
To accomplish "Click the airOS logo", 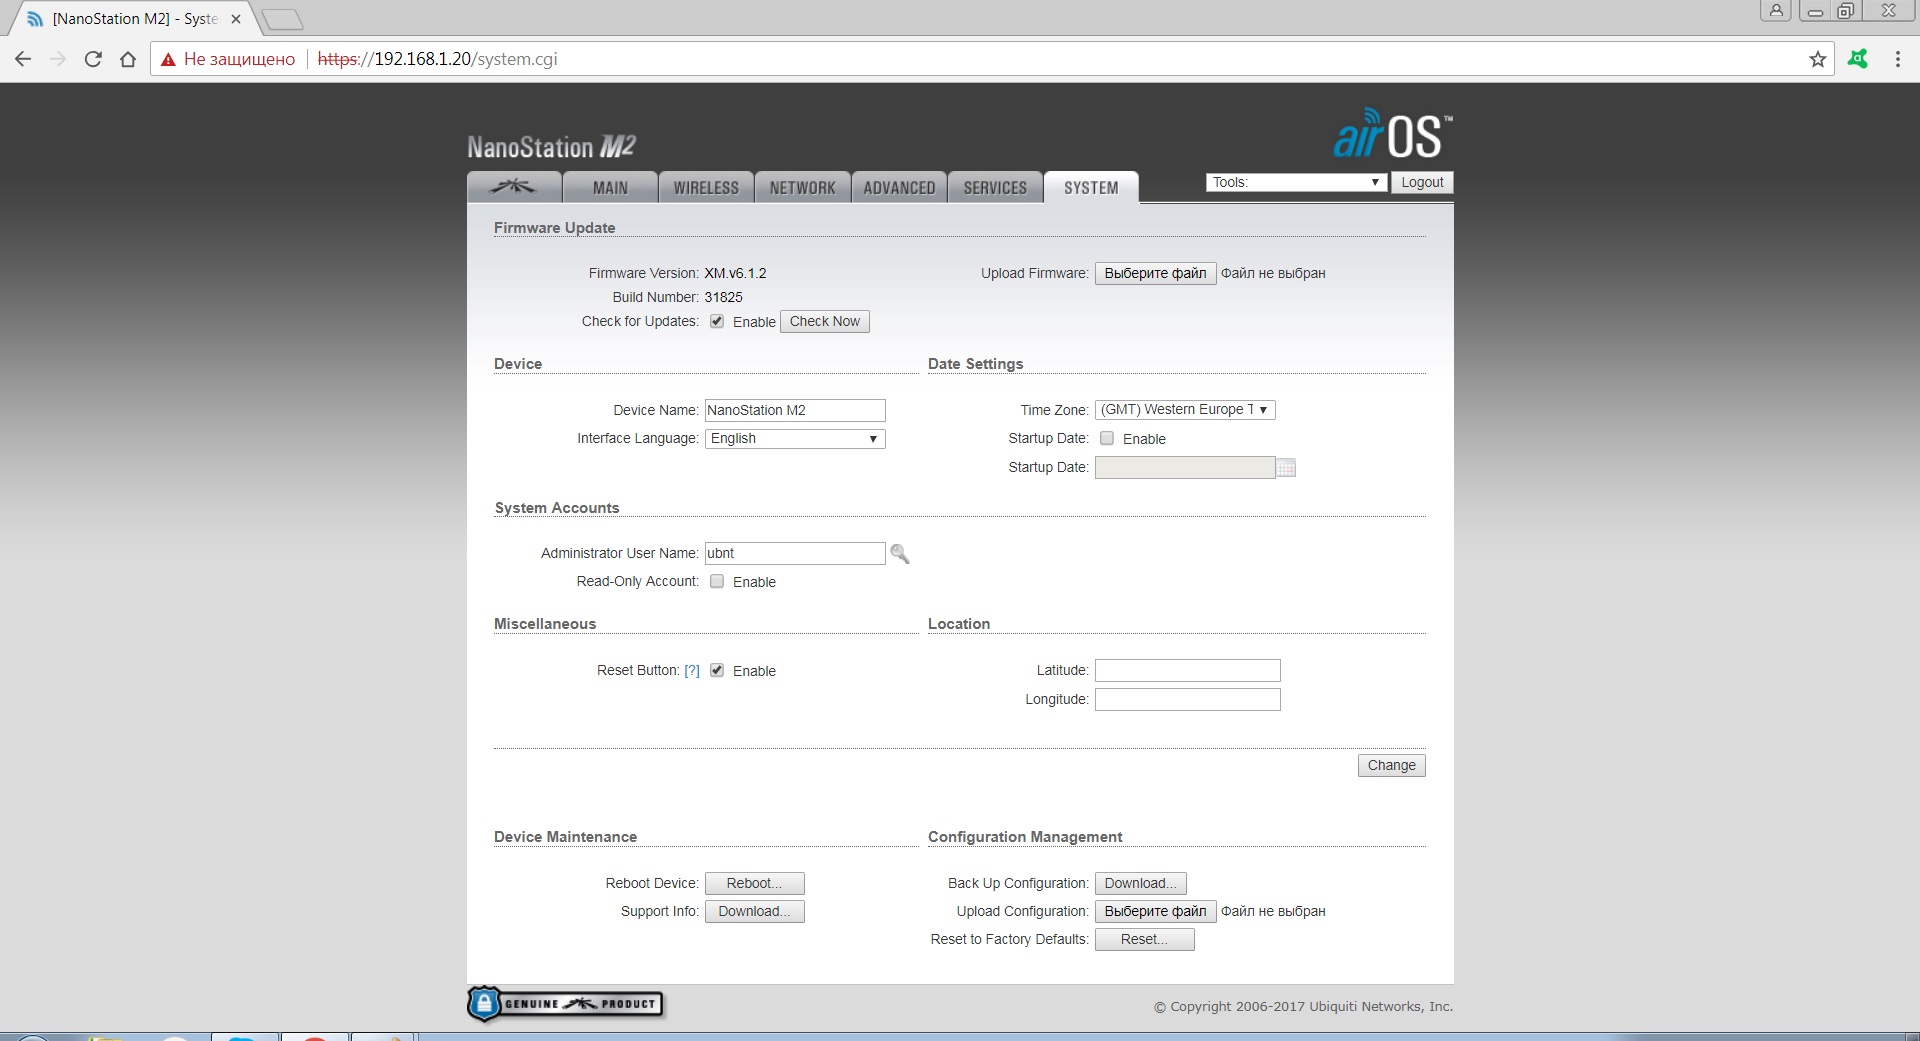I will (x=1392, y=134).
